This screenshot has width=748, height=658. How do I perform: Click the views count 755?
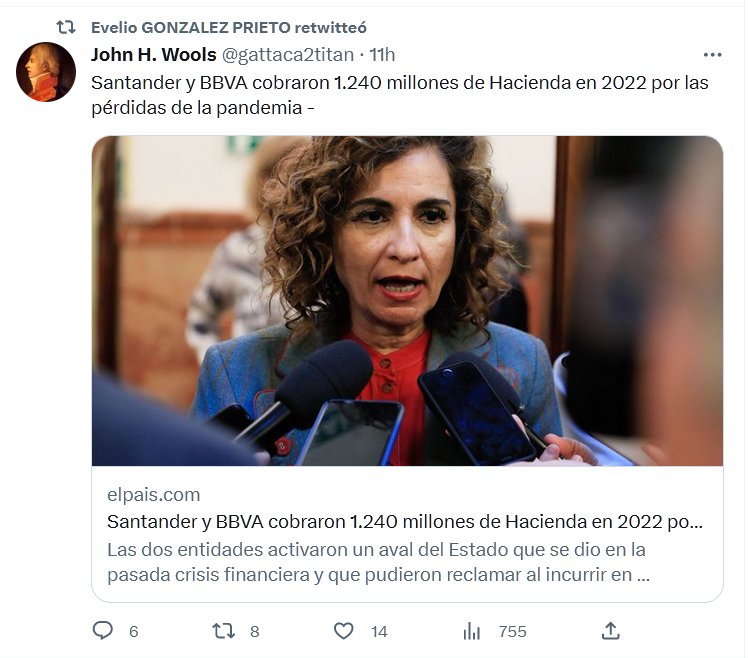coord(512,632)
